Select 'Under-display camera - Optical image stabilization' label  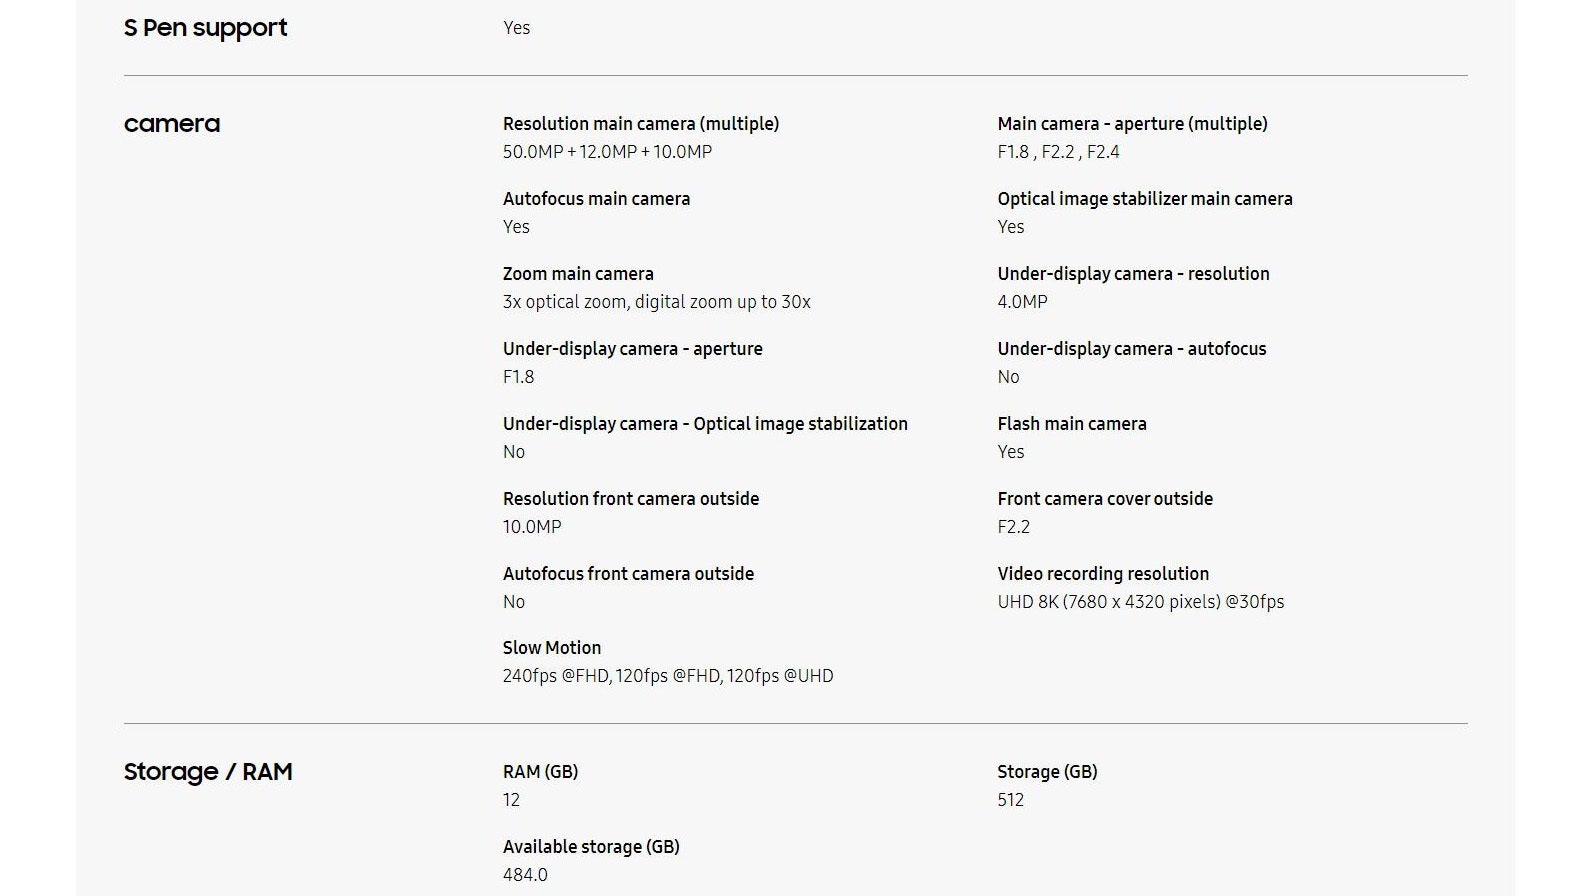(x=705, y=424)
